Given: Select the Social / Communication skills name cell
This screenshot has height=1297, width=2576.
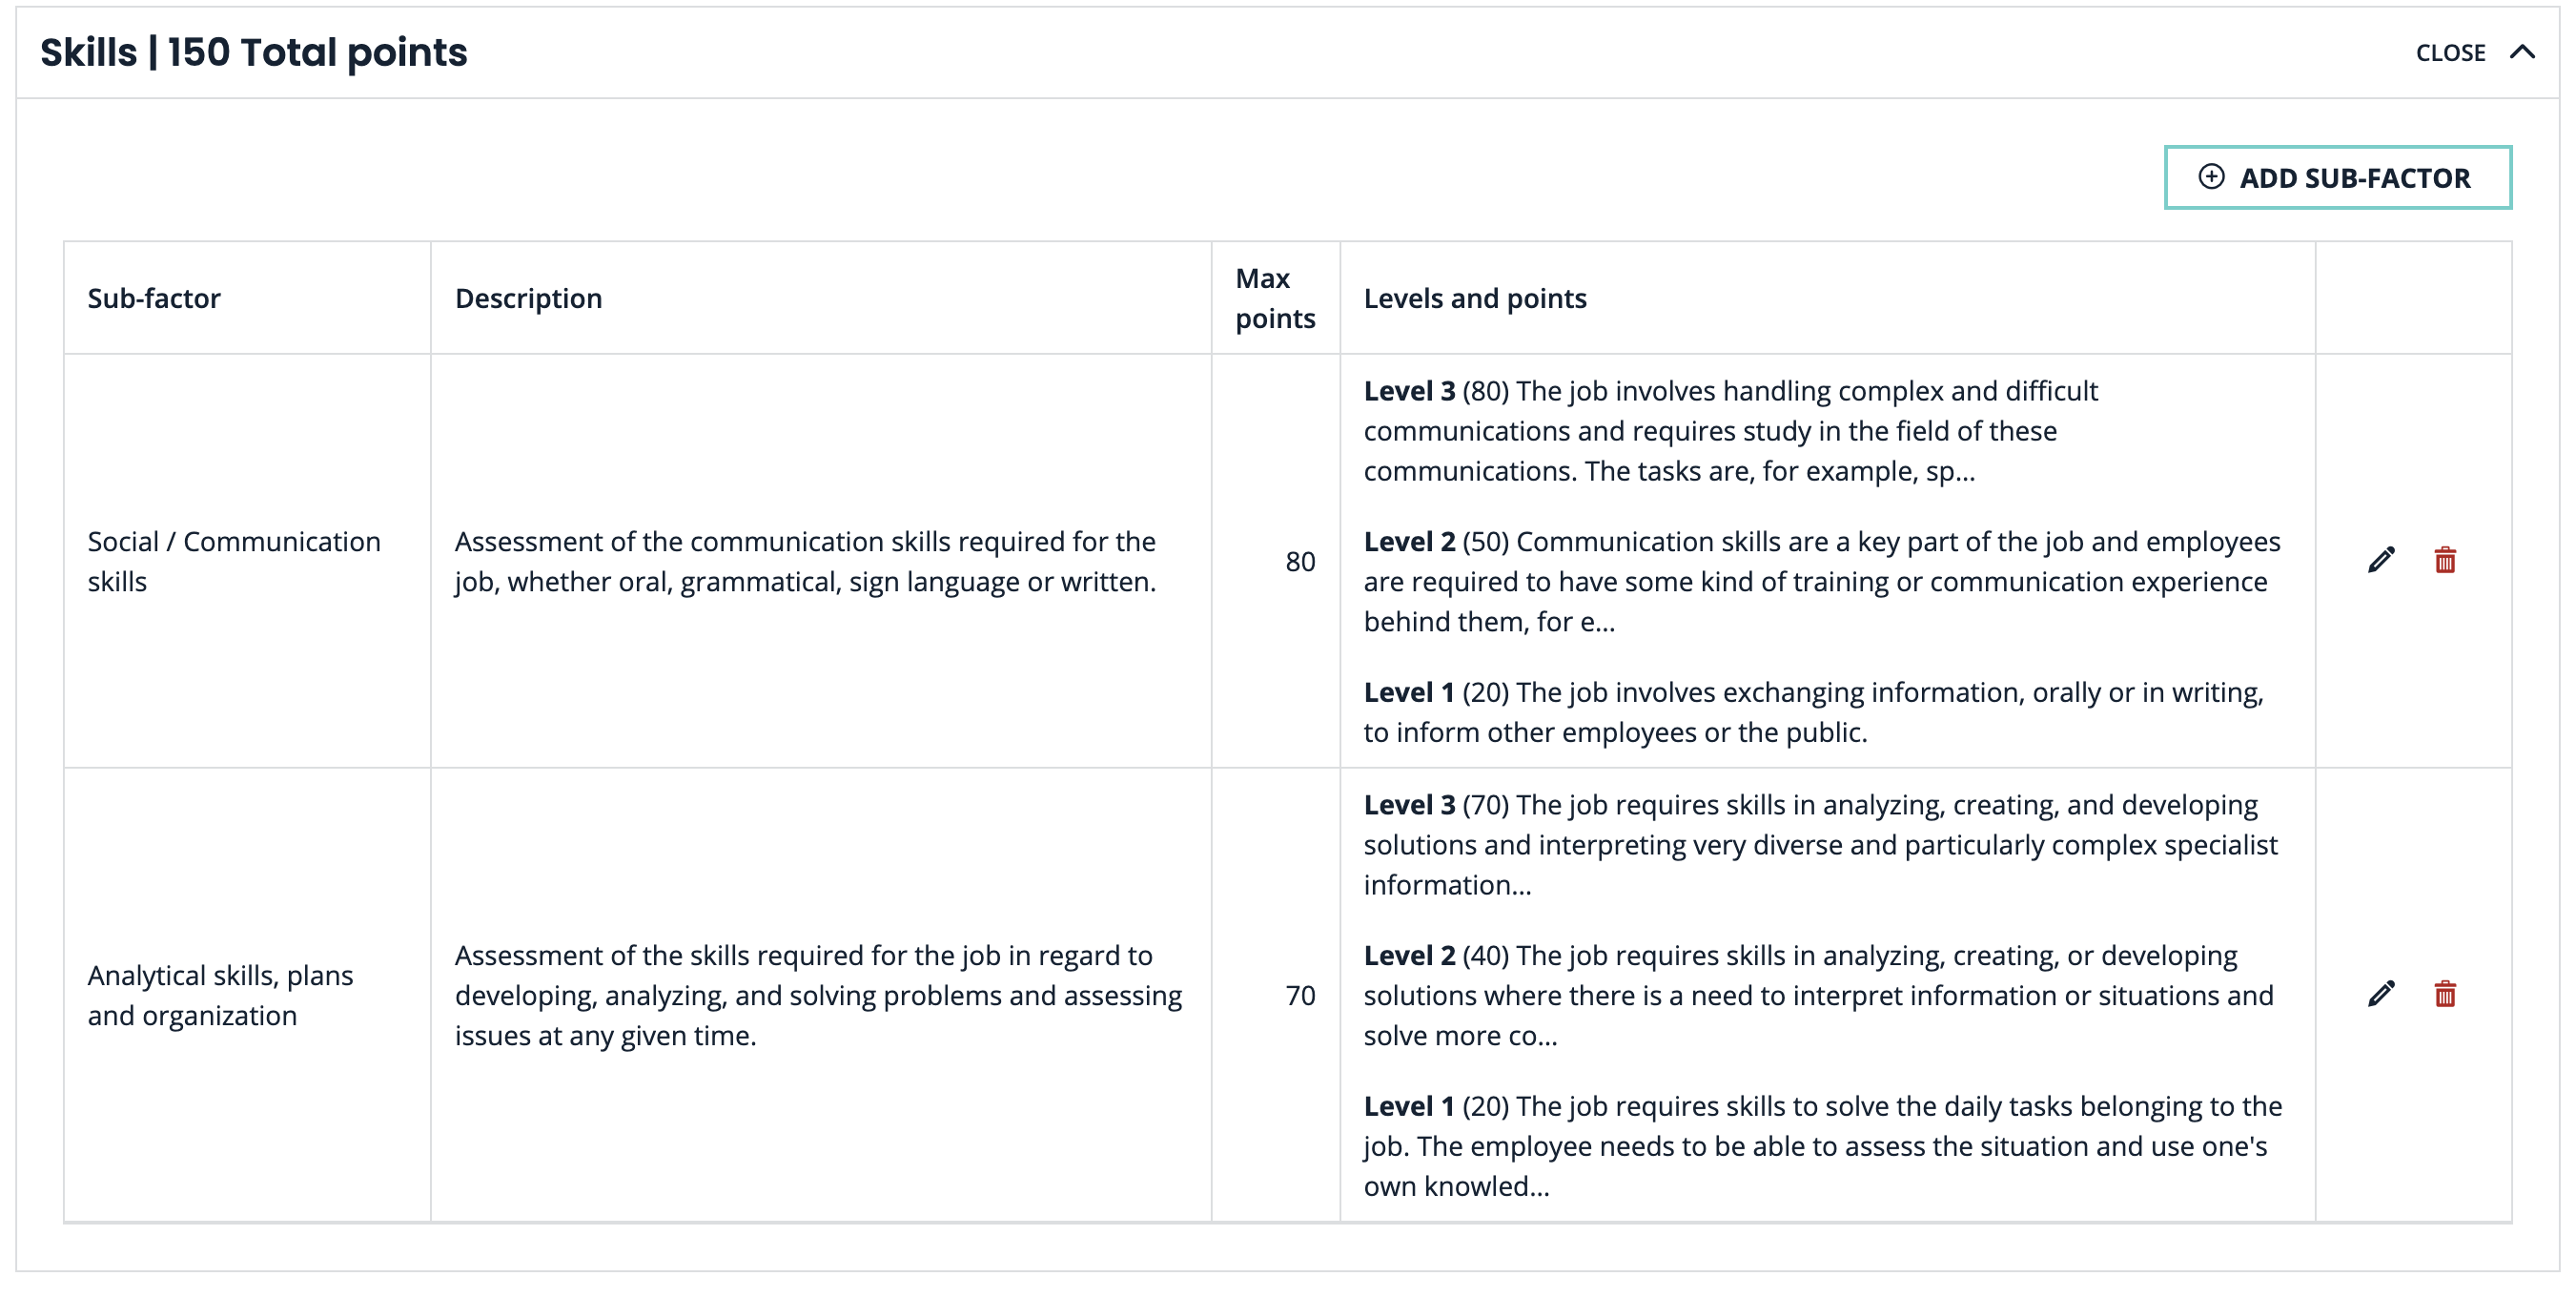Looking at the screenshot, I should pos(234,561).
